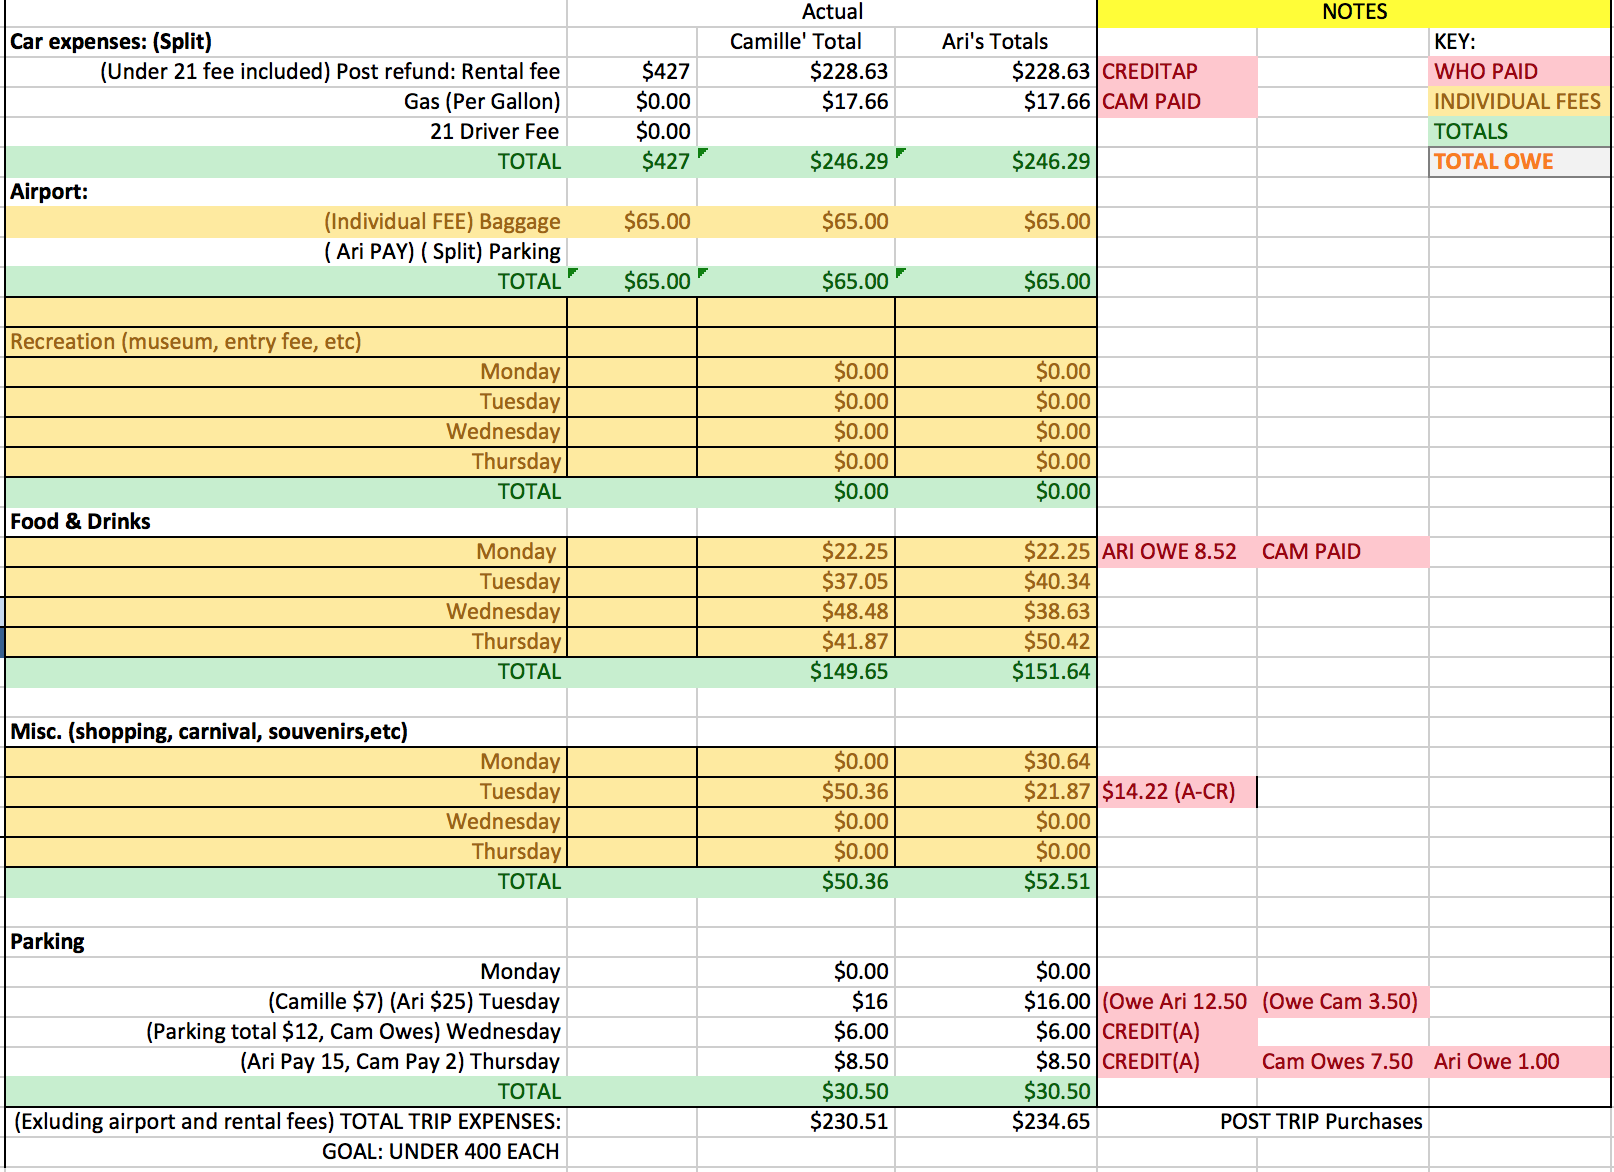
Task: Click the TOTALS key cell
Action: [1520, 132]
